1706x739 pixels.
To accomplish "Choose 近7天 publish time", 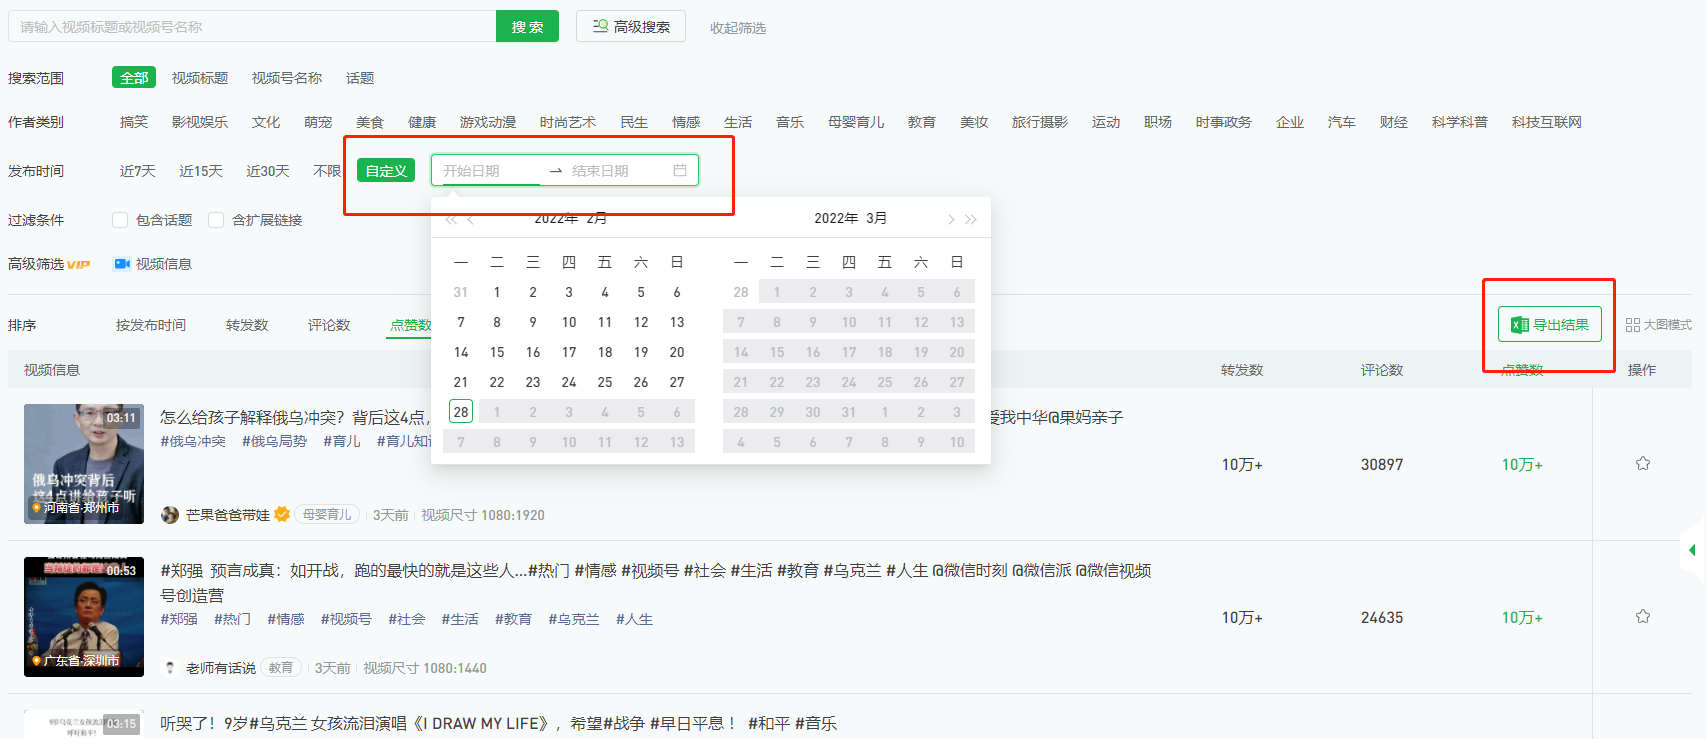I will coord(138,171).
